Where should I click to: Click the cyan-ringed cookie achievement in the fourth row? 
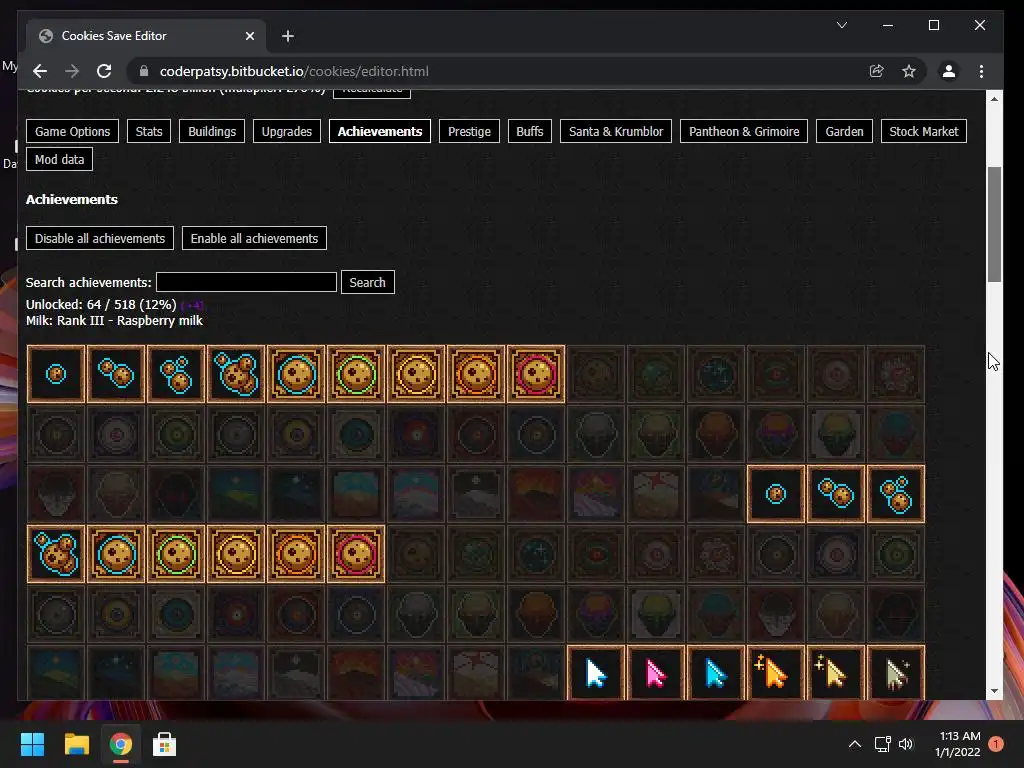click(116, 554)
